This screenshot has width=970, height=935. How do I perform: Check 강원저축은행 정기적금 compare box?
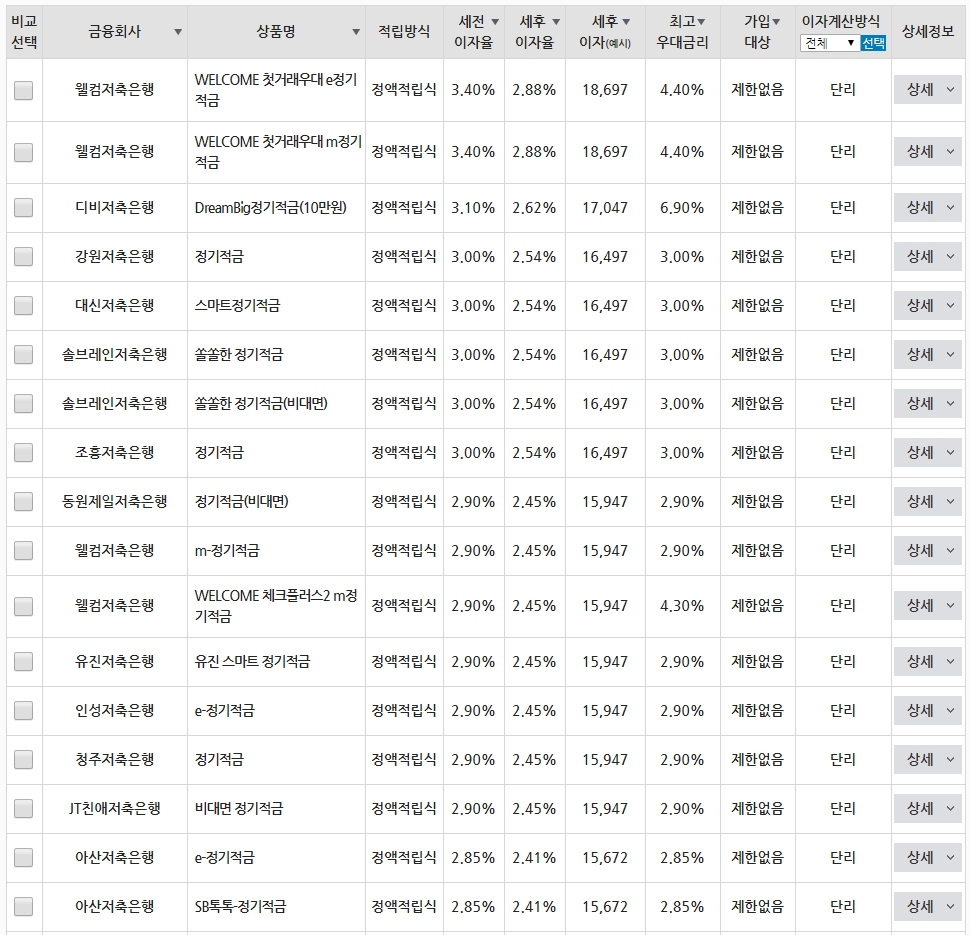[x=24, y=256]
